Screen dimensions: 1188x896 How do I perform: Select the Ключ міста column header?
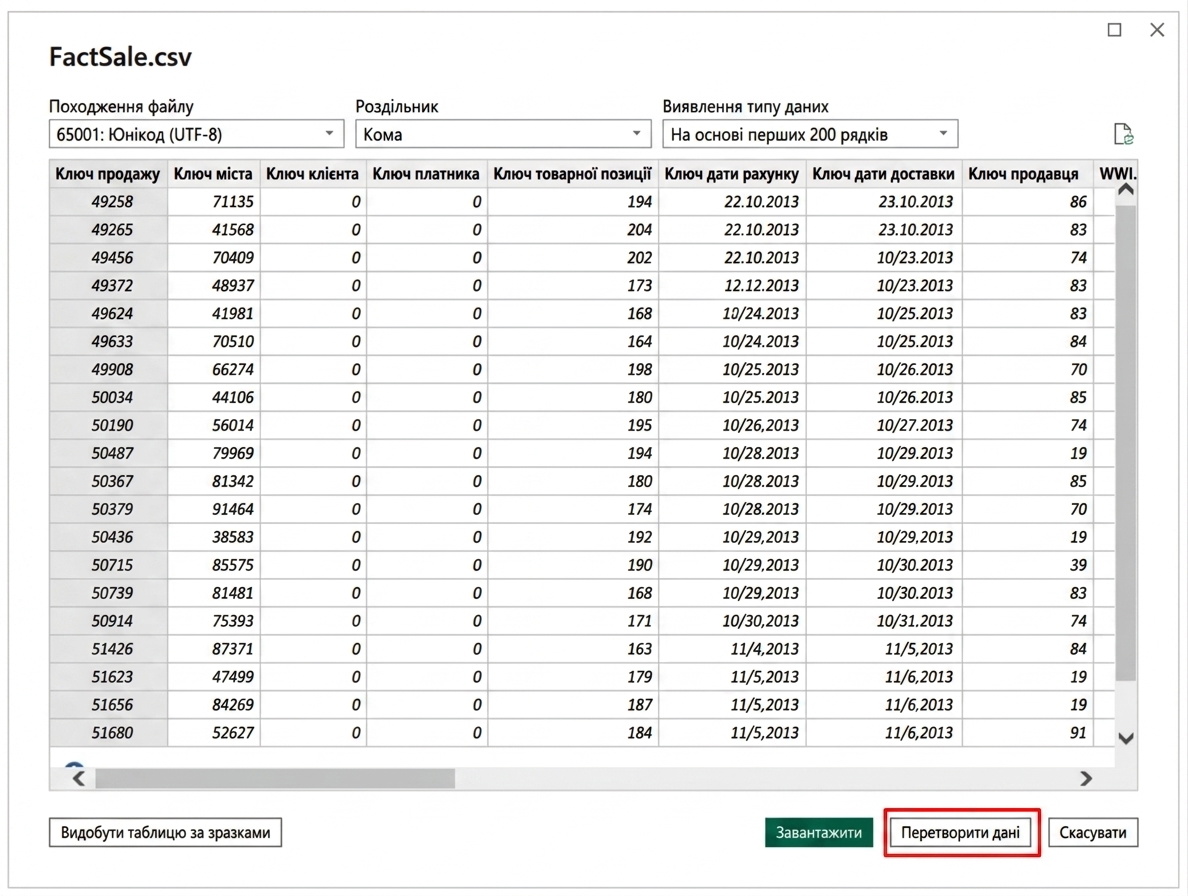point(213,173)
